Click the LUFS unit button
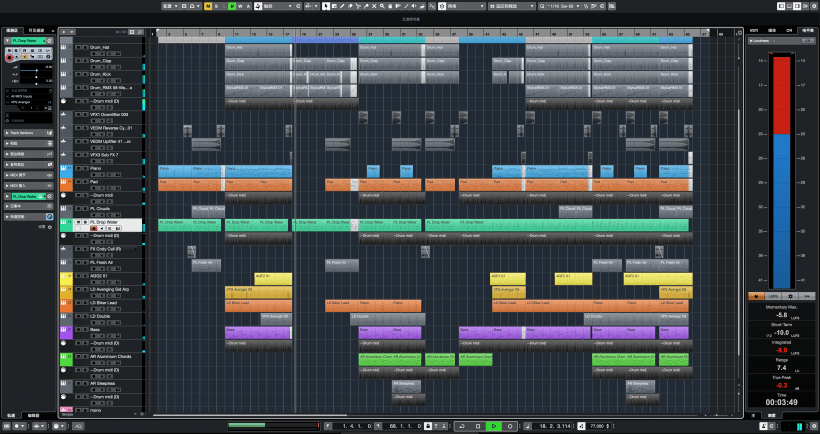Viewport: 820px width, 434px height. click(773, 296)
